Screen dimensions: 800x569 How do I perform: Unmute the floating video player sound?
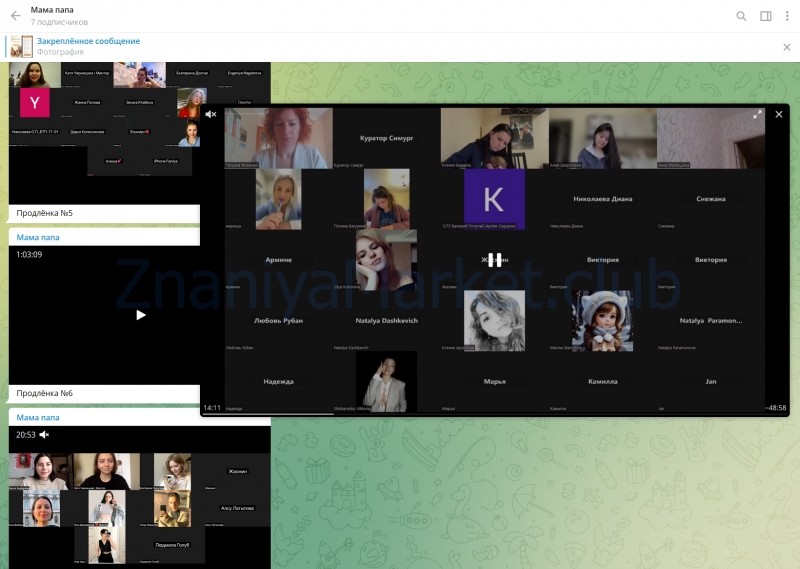(211, 115)
